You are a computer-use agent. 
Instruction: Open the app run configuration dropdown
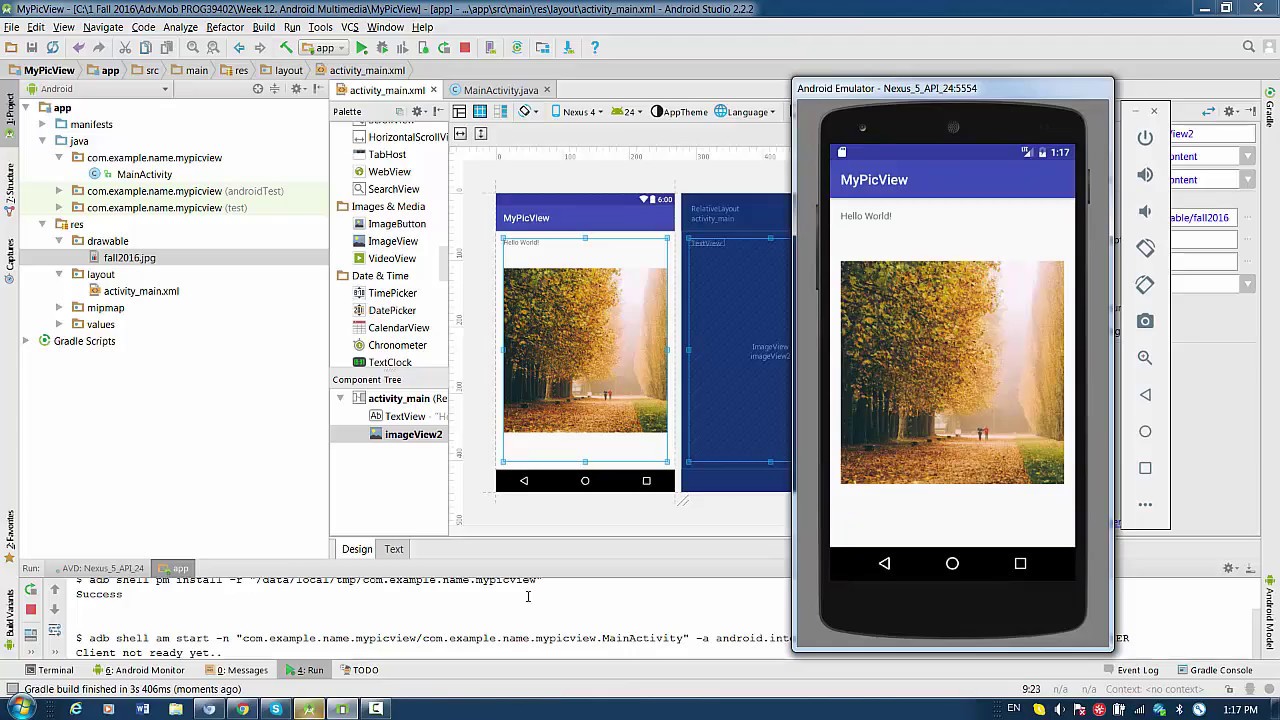[x=325, y=48]
